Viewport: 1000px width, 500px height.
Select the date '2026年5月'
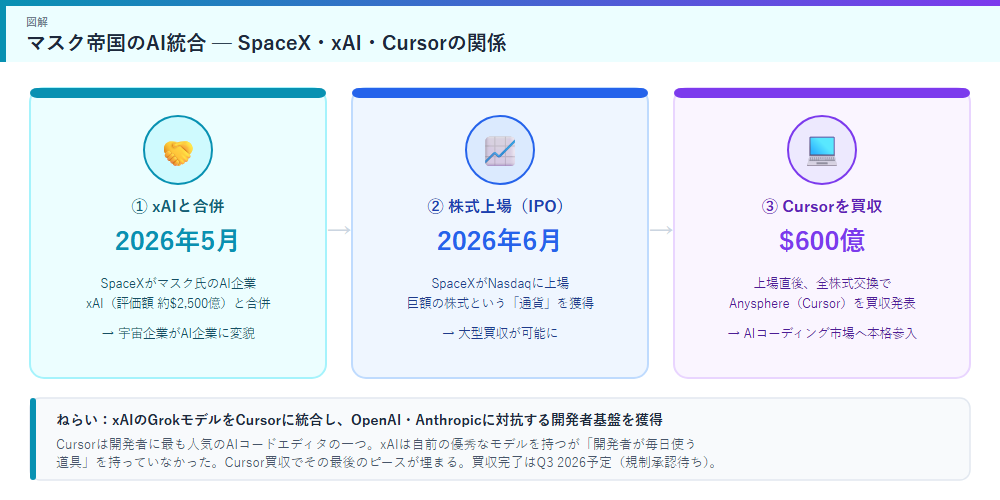pyautogui.click(x=178, y=240)
